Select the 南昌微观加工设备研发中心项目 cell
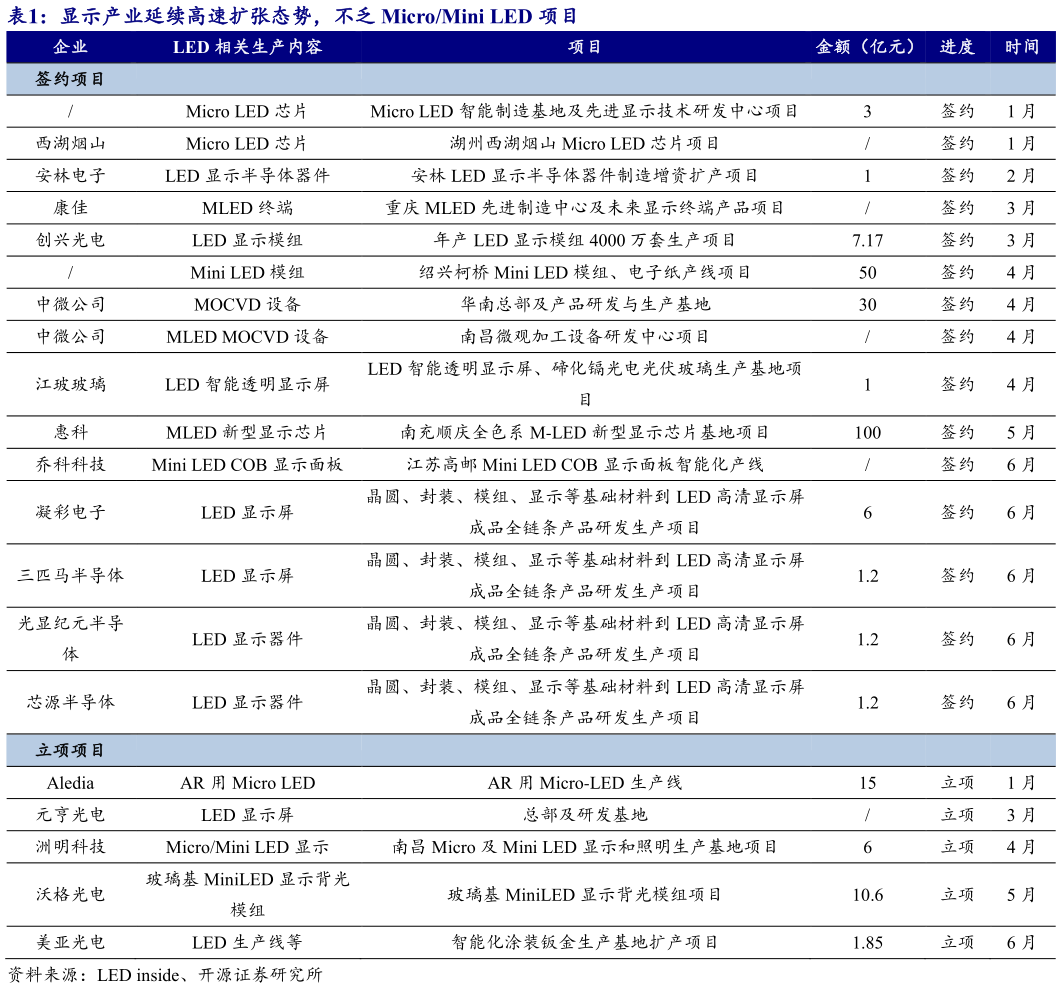This screenshot has width=1061, height=988. click(584, 336)
